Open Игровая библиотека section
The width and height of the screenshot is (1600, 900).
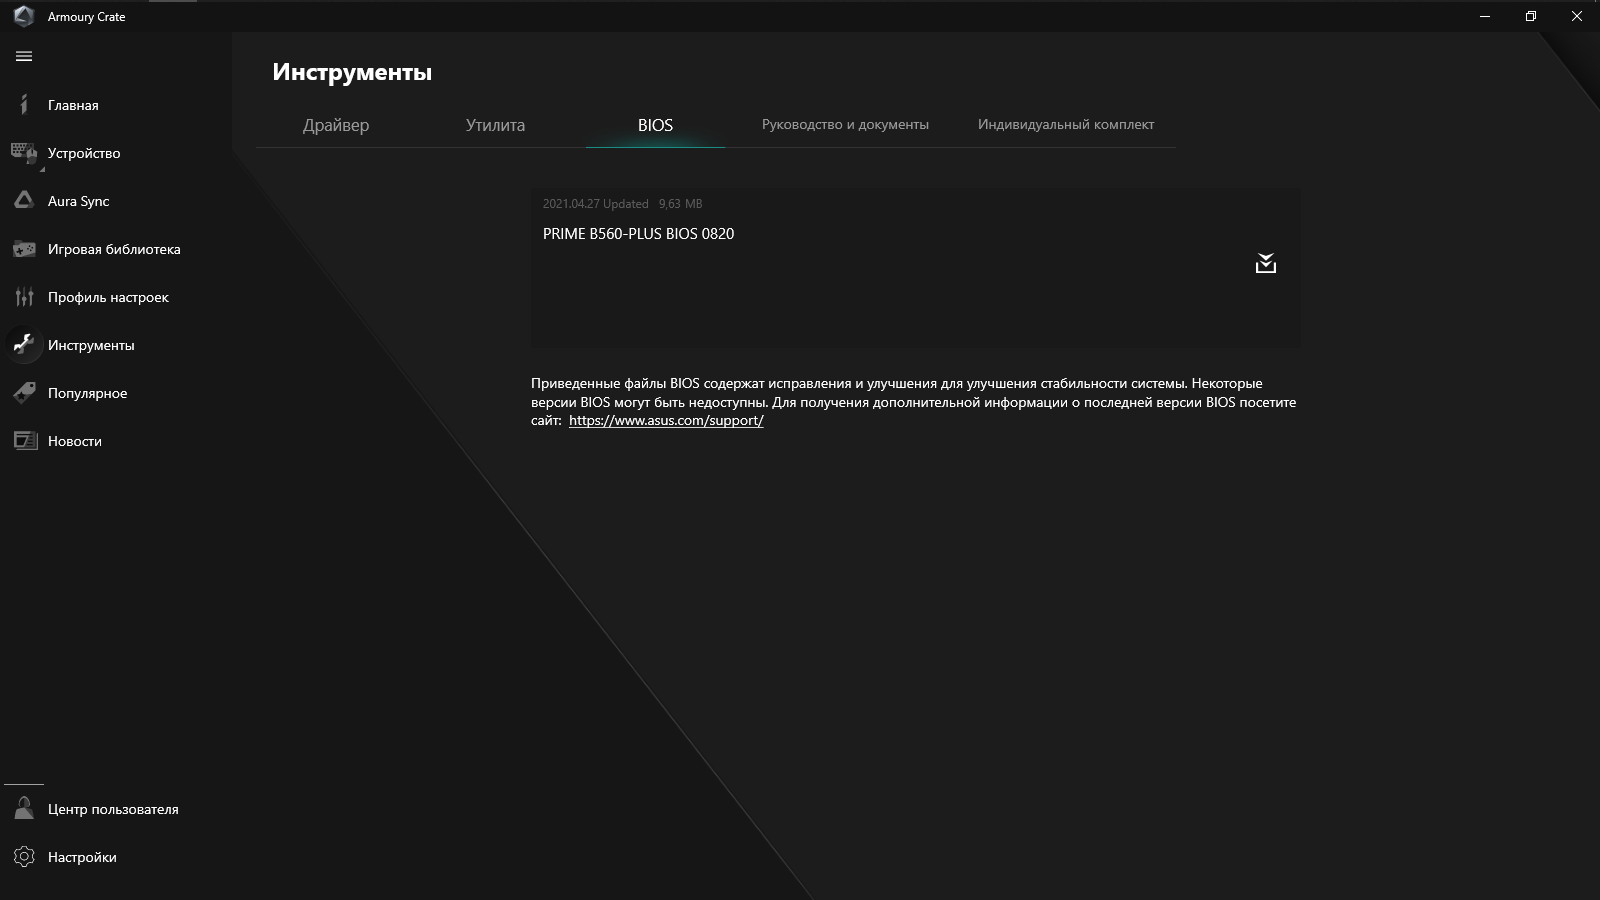(114, 249)
